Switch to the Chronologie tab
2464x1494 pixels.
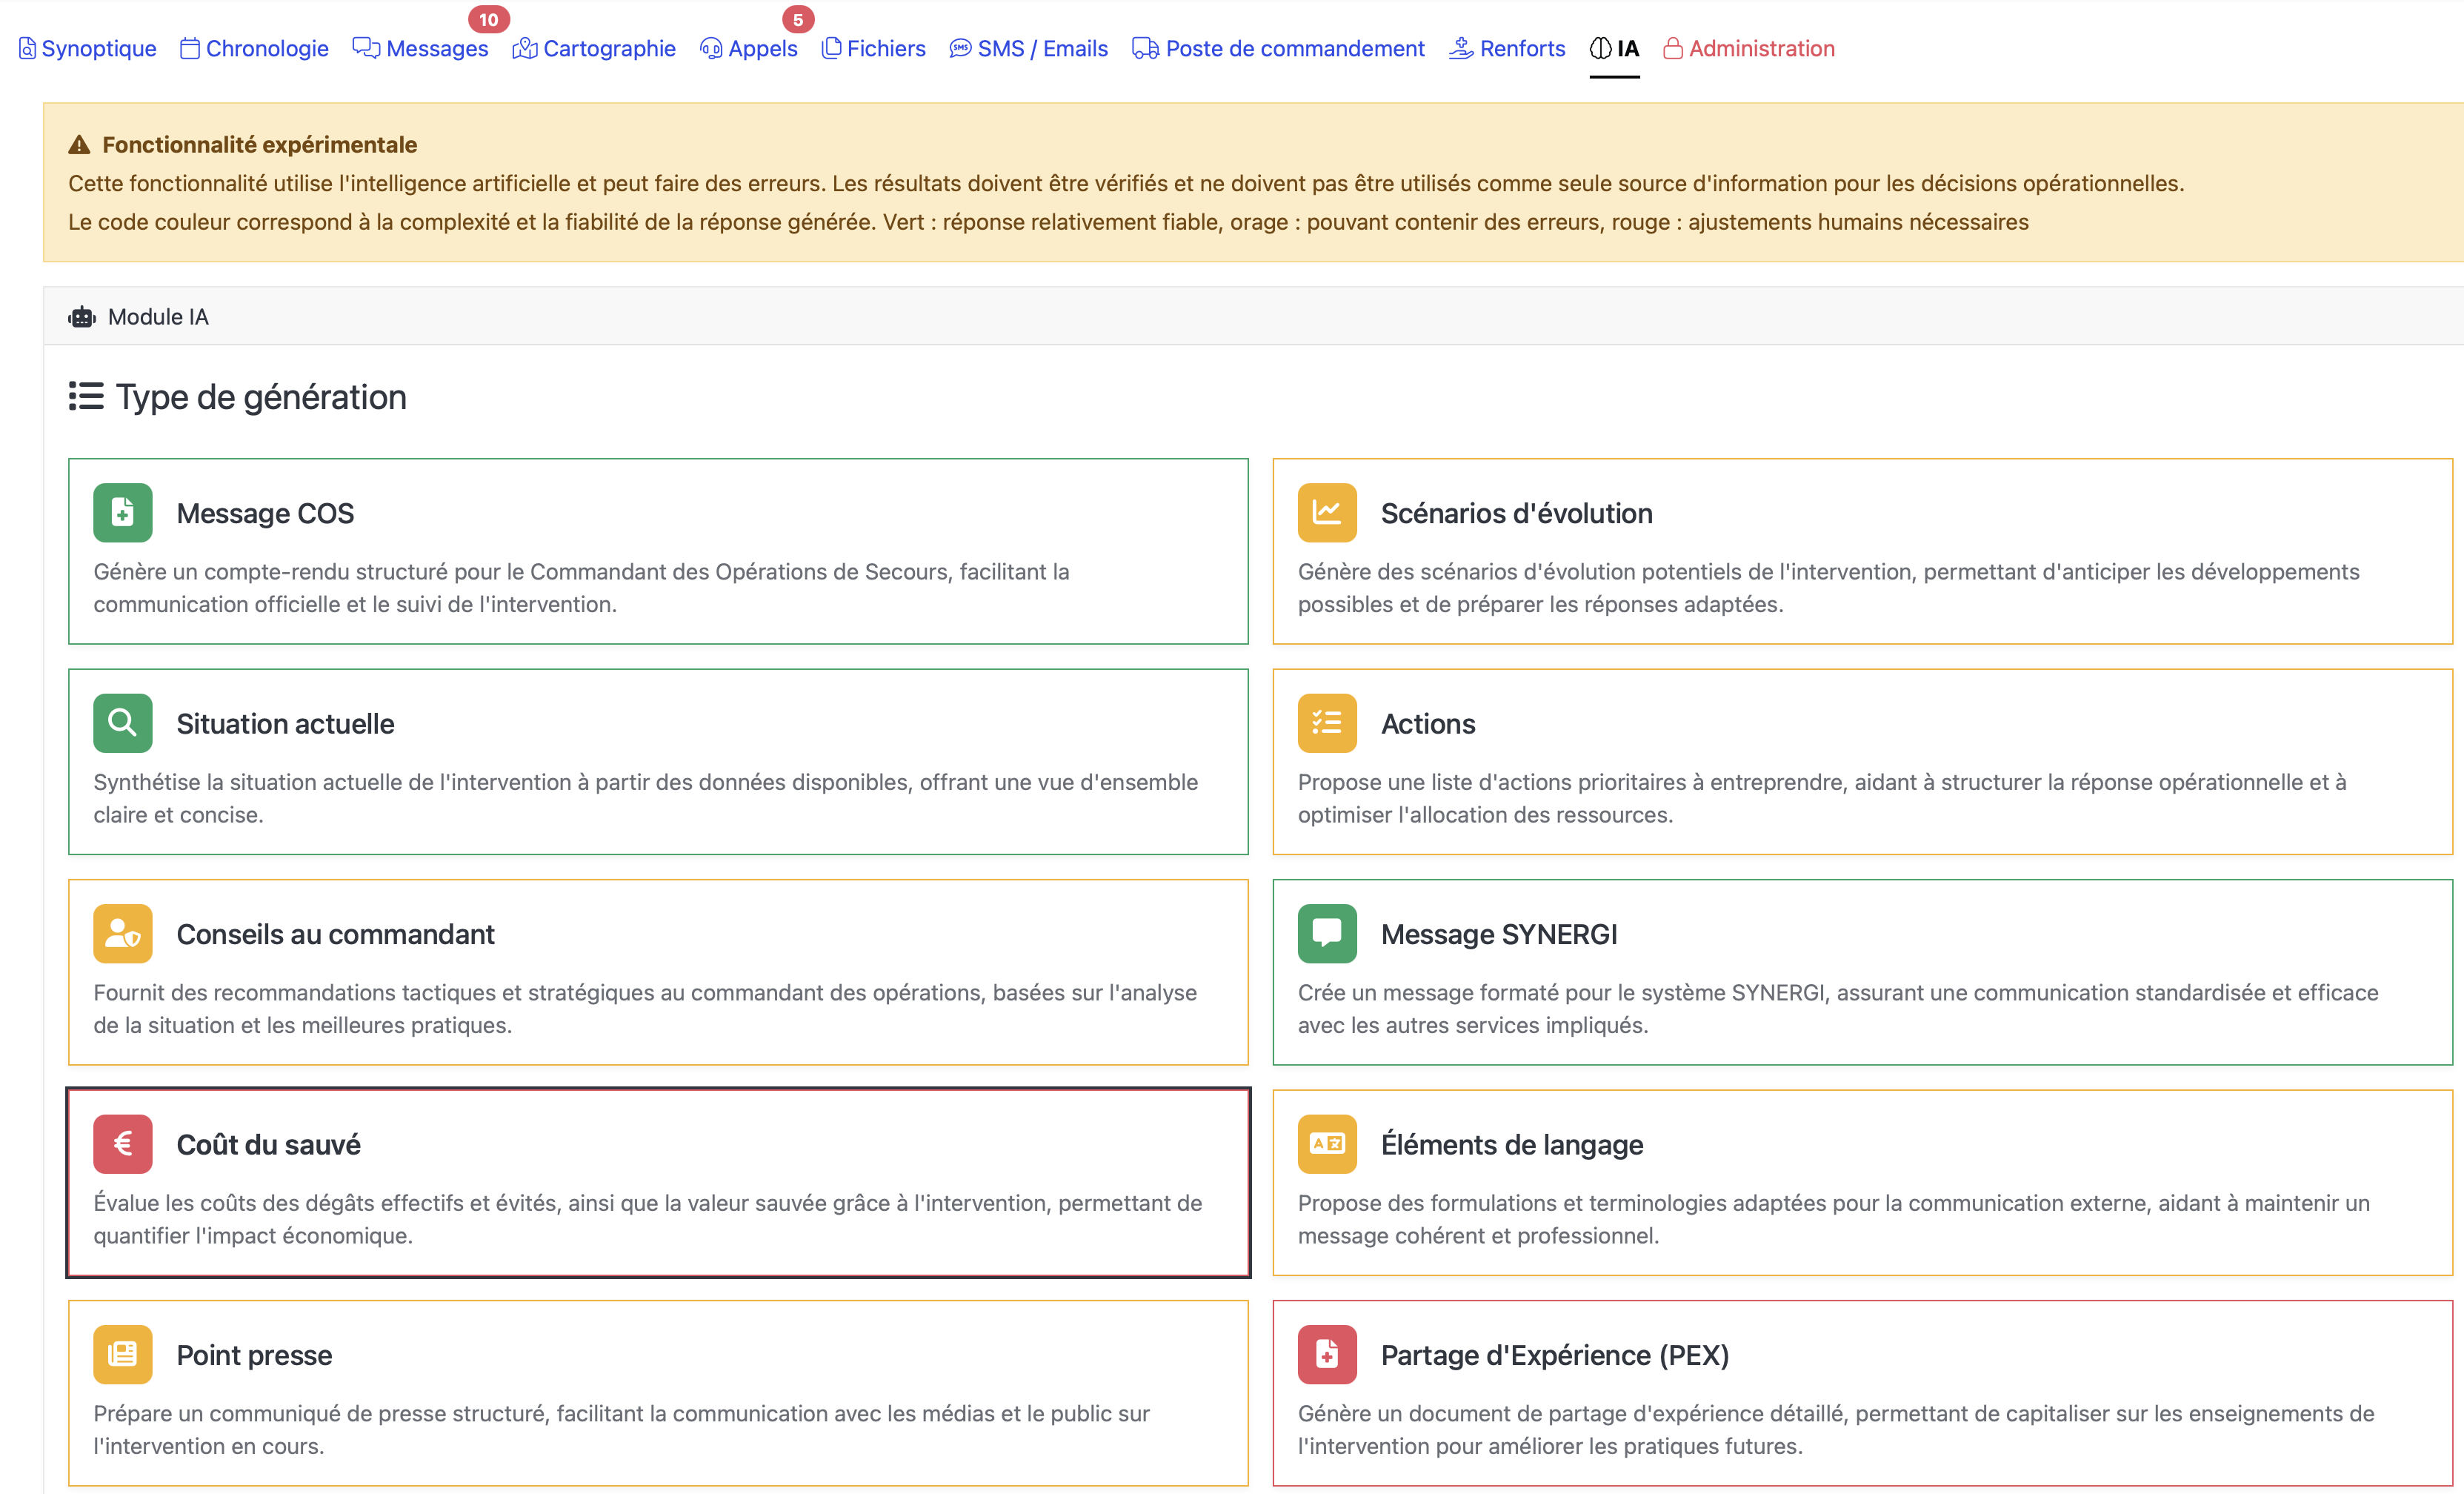point(254,48)
